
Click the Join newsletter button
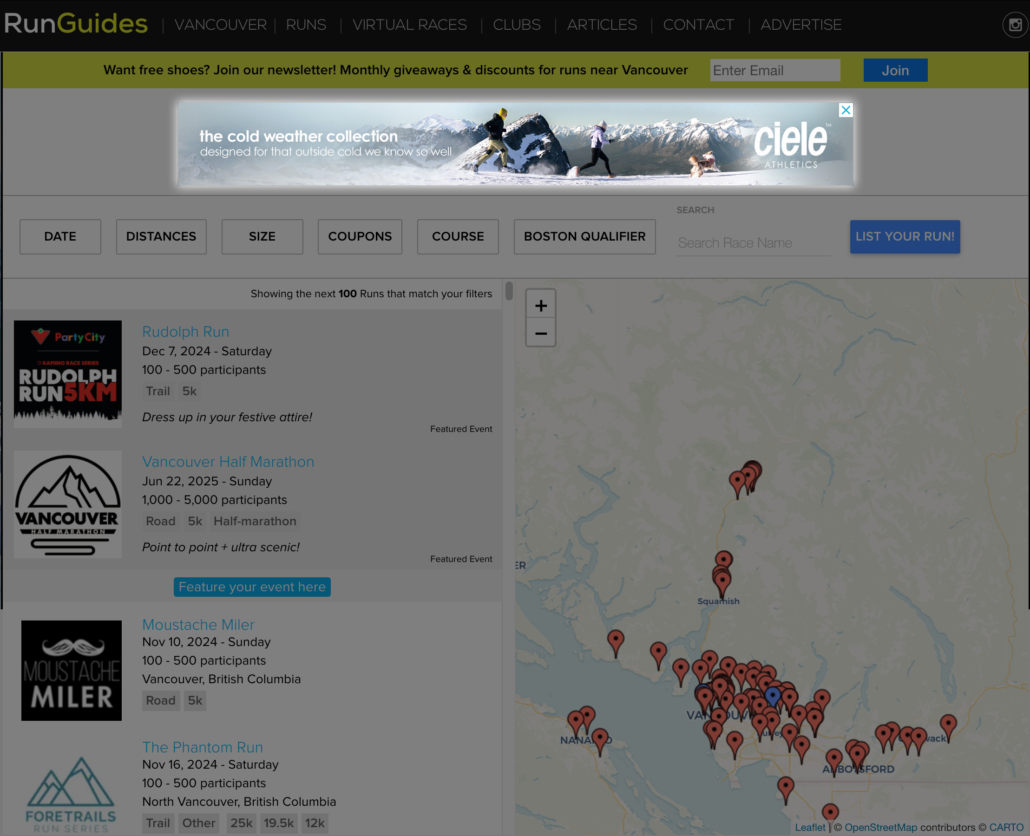[895, 70]
